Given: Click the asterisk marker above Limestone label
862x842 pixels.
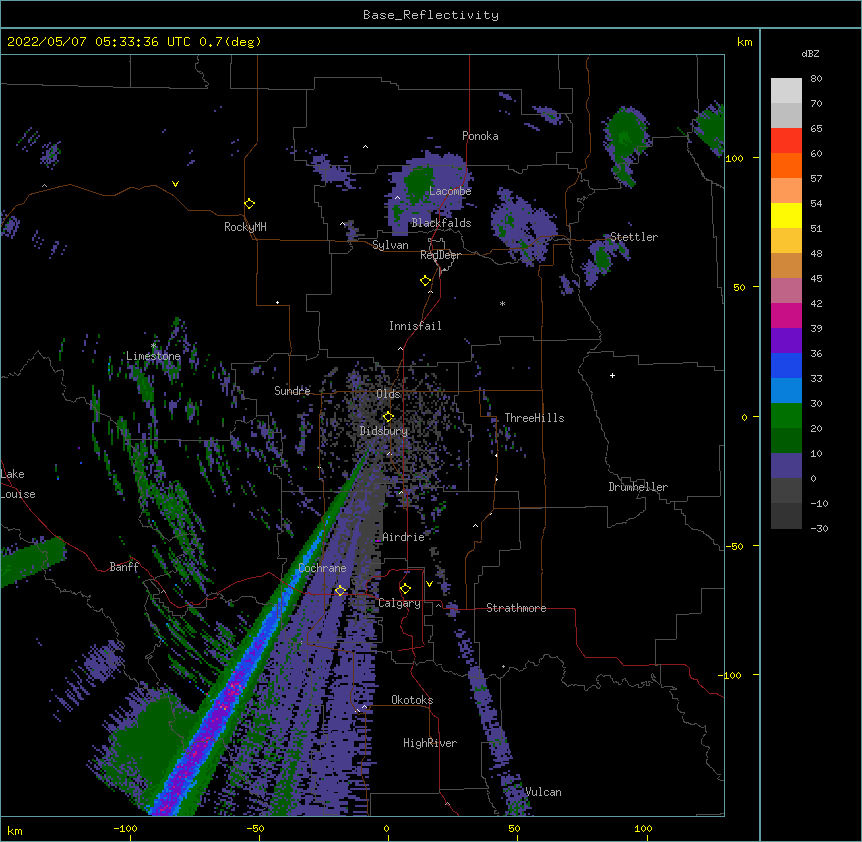Looking at the screenshot, I should (x=153, y=346).
